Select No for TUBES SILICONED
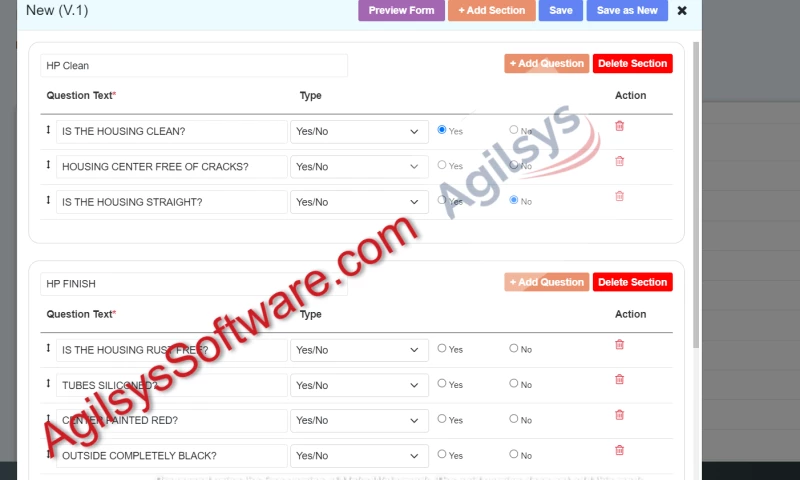 pos(513,383)
